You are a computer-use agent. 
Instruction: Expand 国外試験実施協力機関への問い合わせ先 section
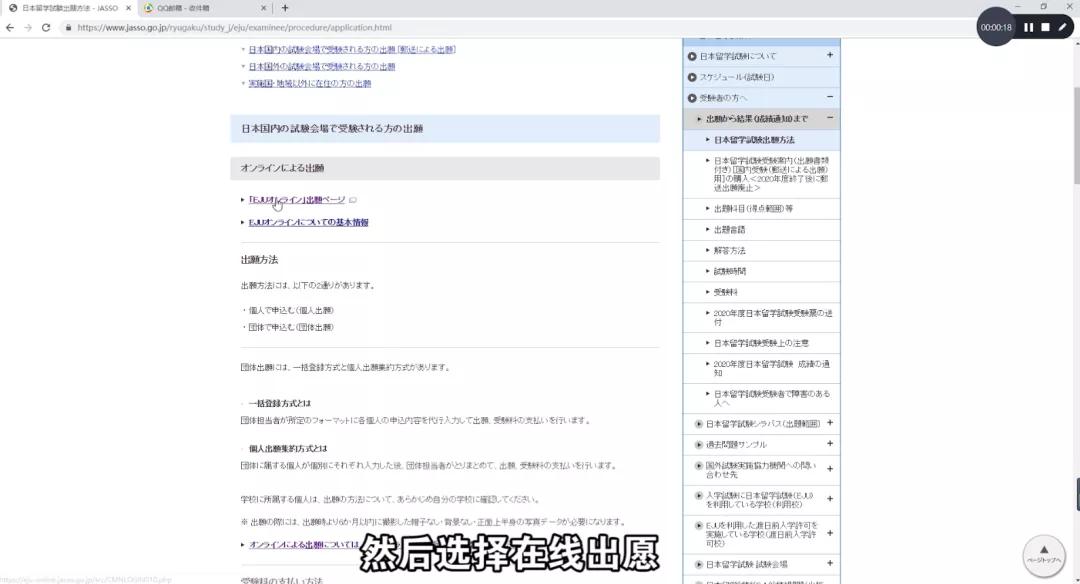click(830, 469)
